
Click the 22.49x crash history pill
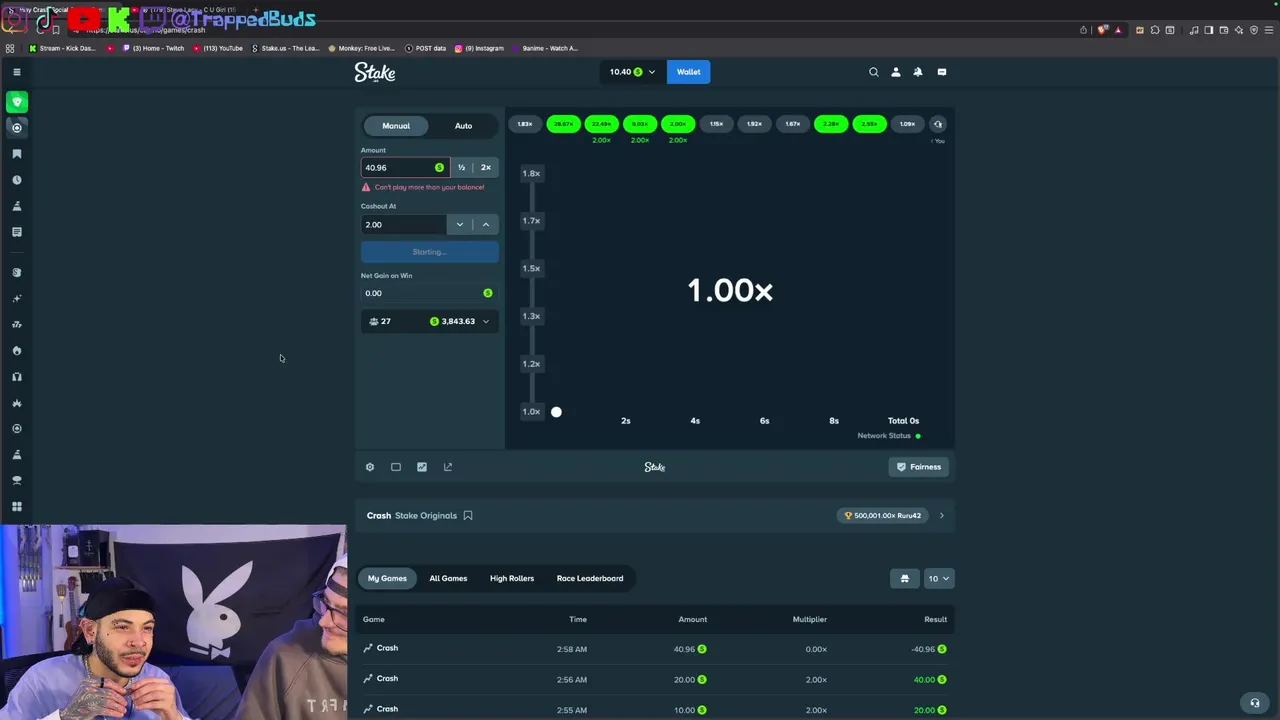tap(602, 124)
